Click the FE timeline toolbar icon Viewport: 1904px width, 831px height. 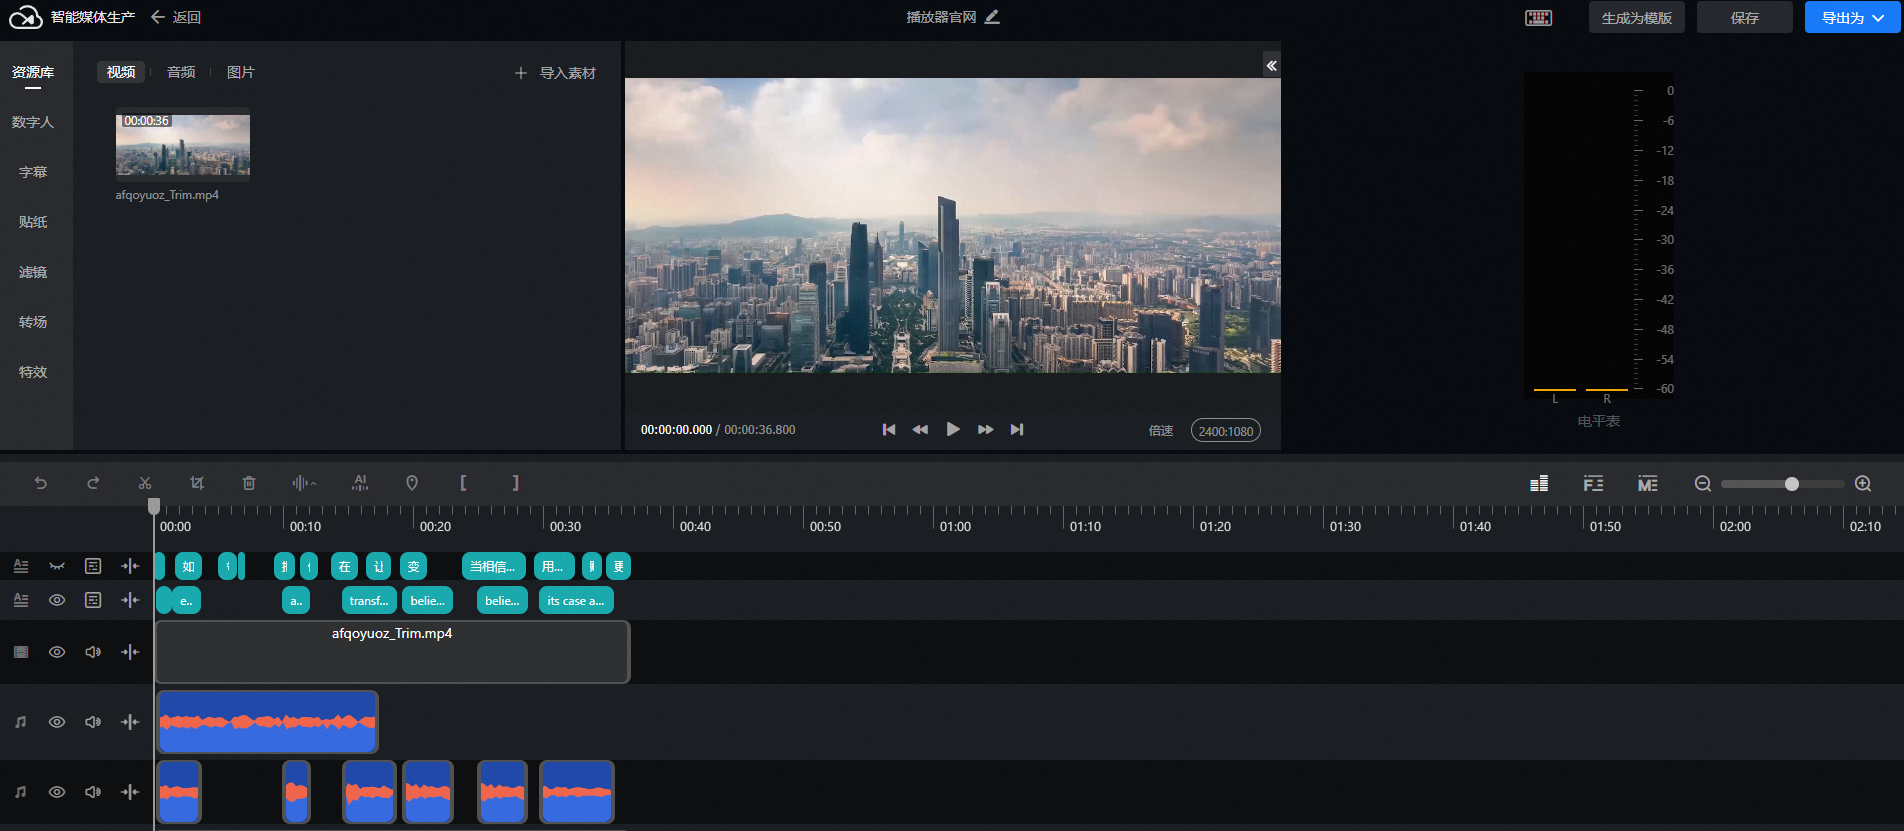click(x=1593, y=484)
